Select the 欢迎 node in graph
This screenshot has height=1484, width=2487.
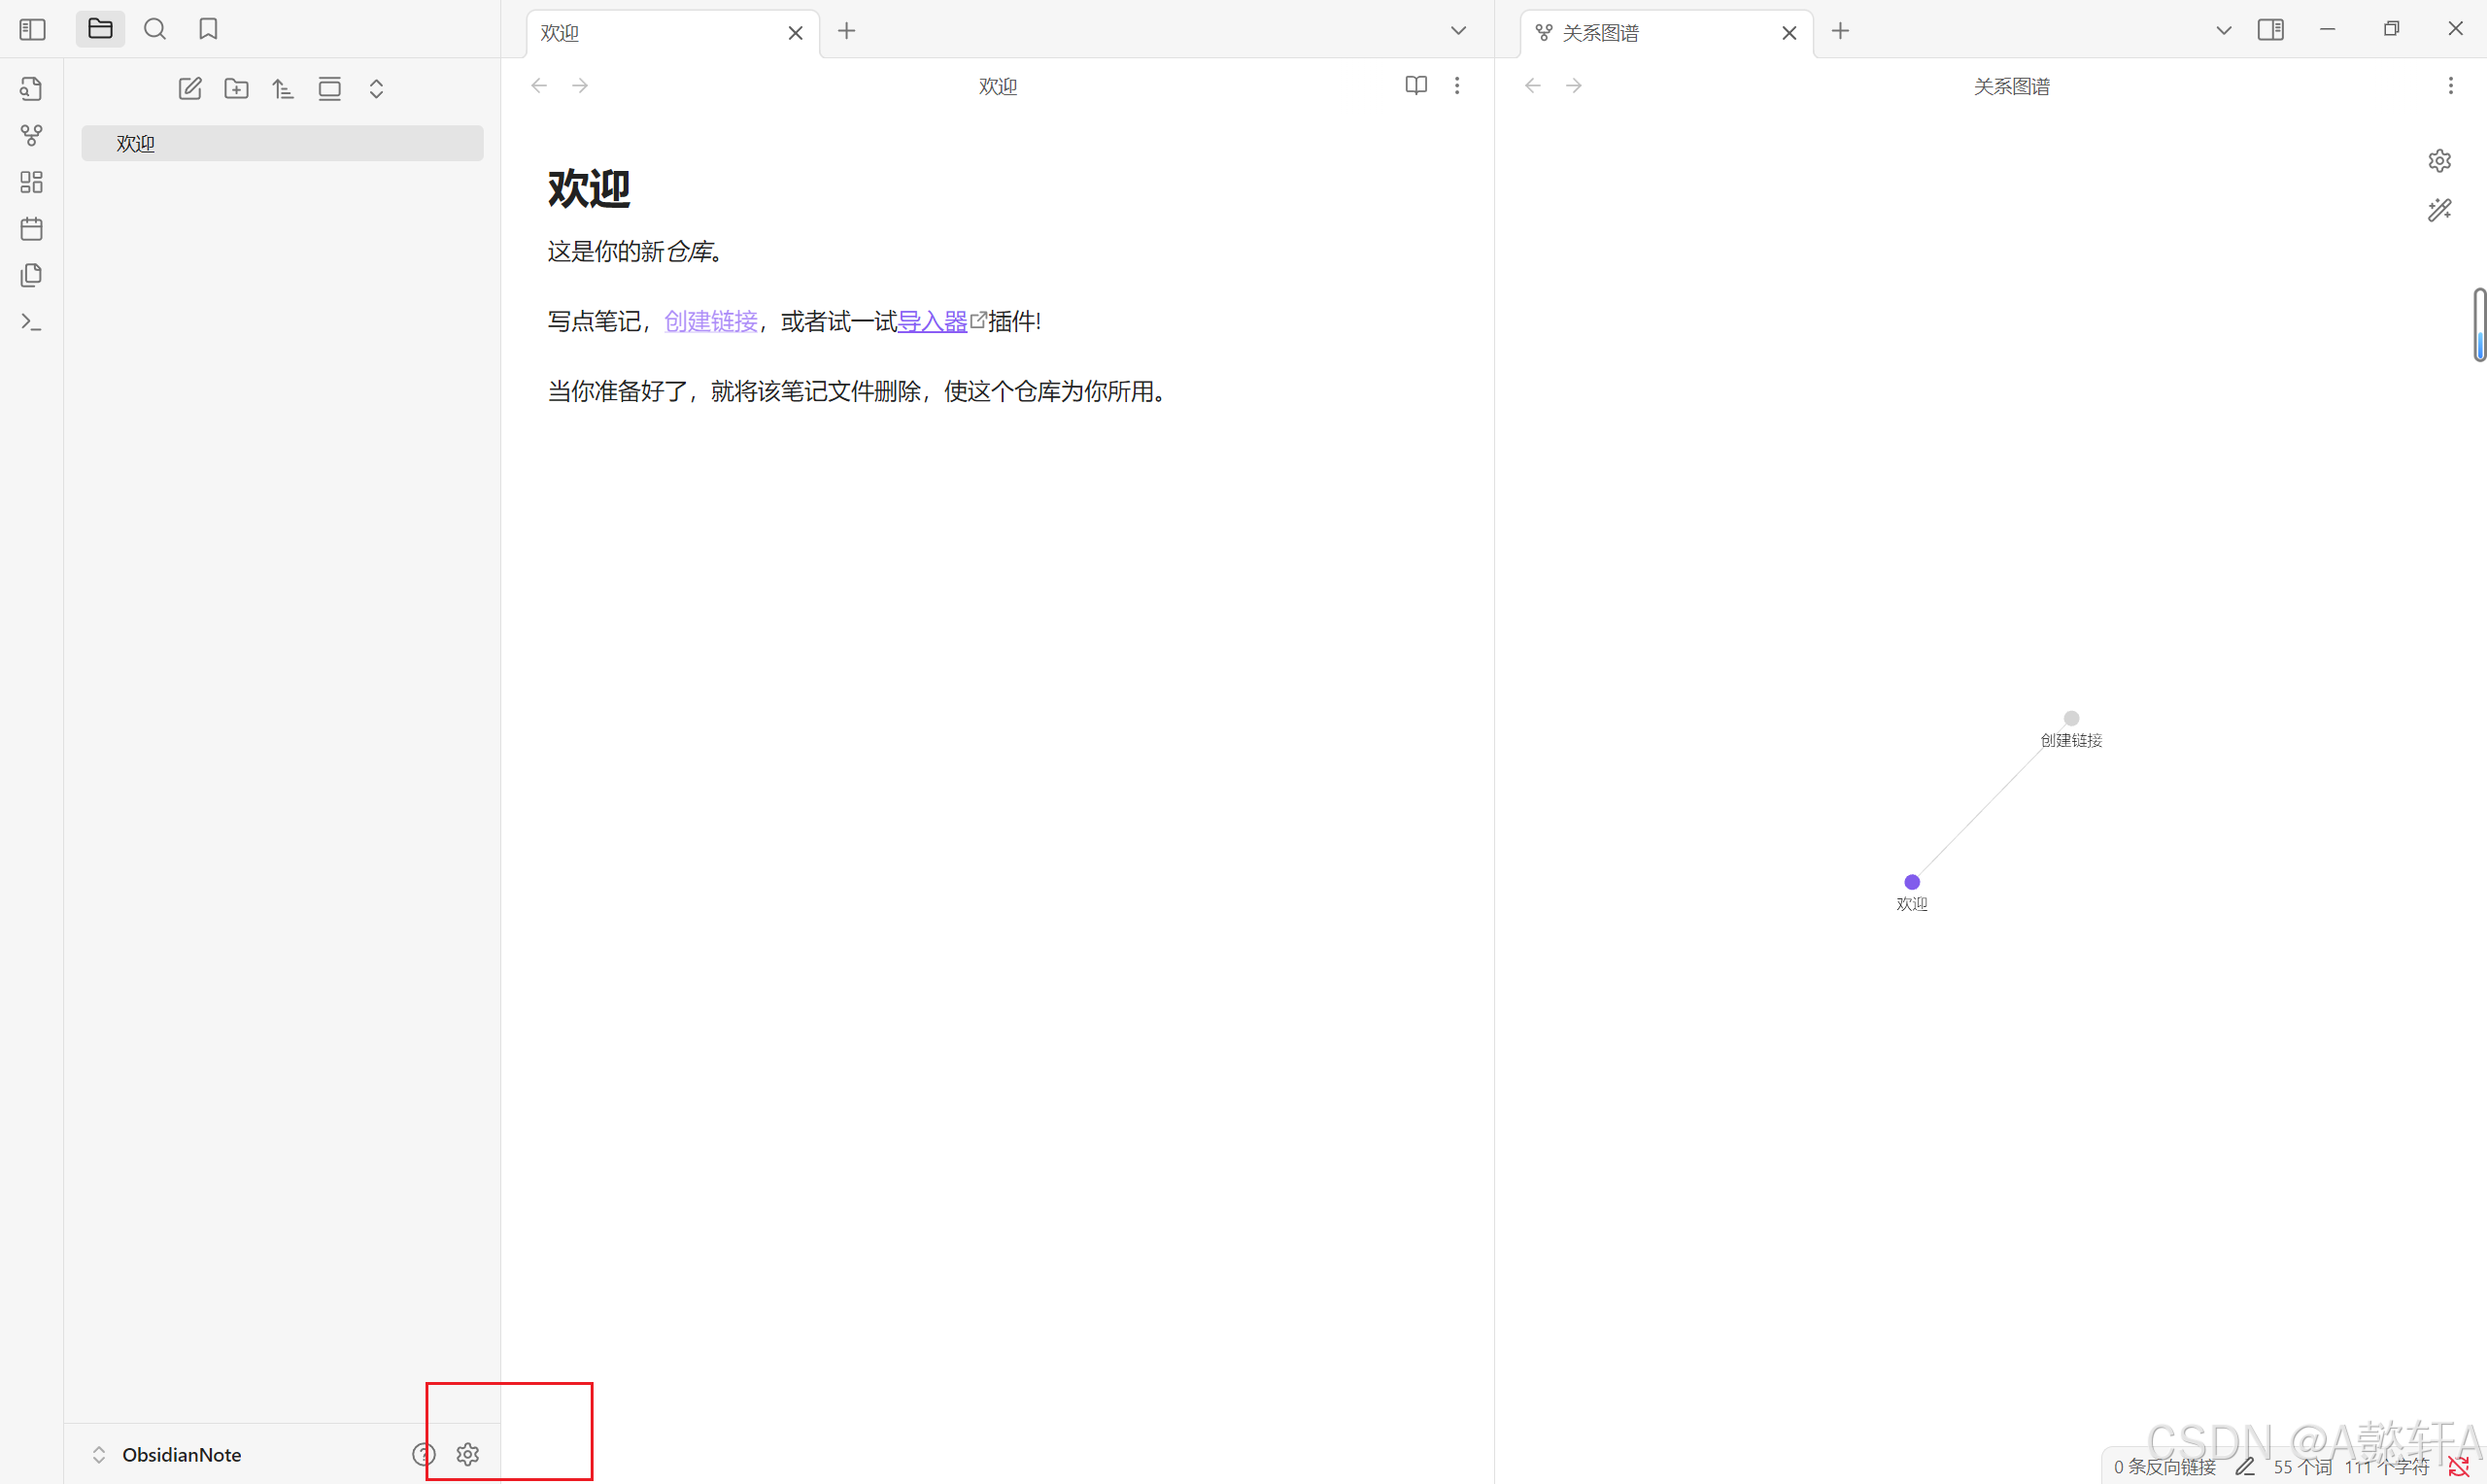(1911, 882)
